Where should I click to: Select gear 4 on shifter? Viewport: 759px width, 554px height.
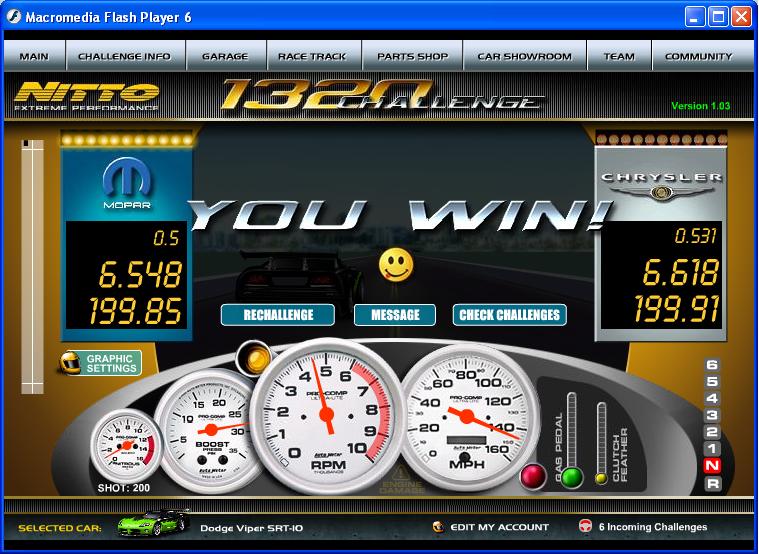[x=712, y=398]
